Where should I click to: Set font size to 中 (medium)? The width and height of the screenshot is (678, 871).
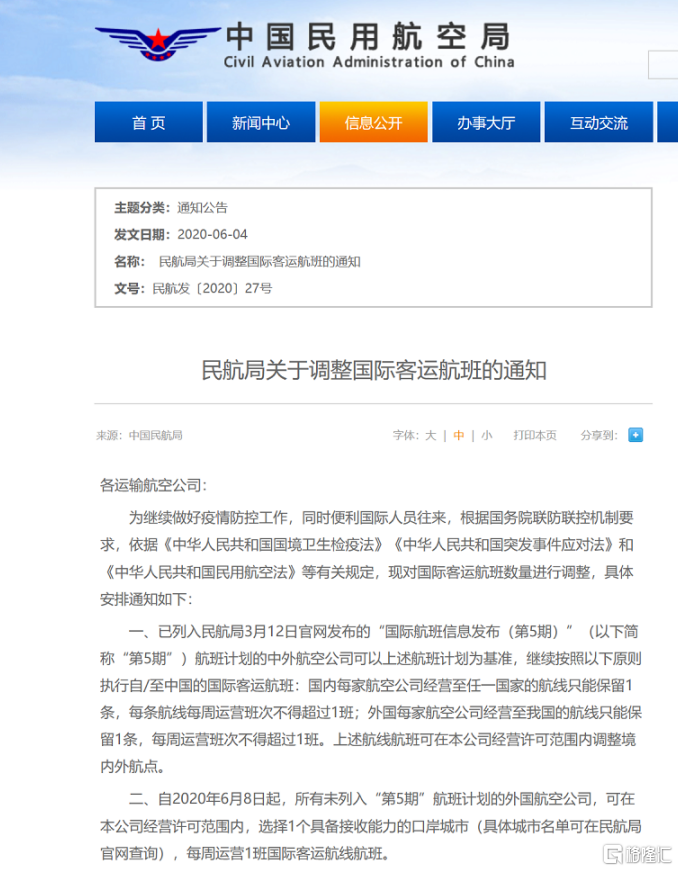coord(459,435)
